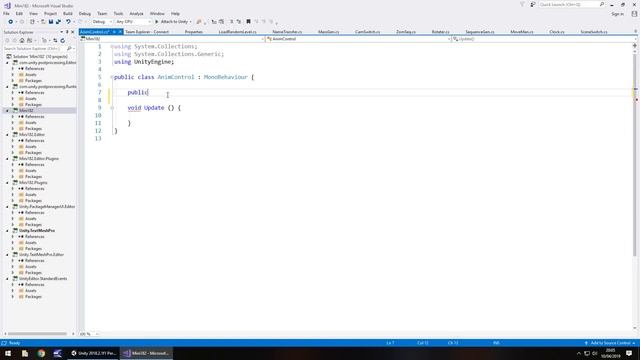The width and height of the screenshot is (640, 360).
Task: Switch to the Rotater.cs tab
Action: [440, 32]
